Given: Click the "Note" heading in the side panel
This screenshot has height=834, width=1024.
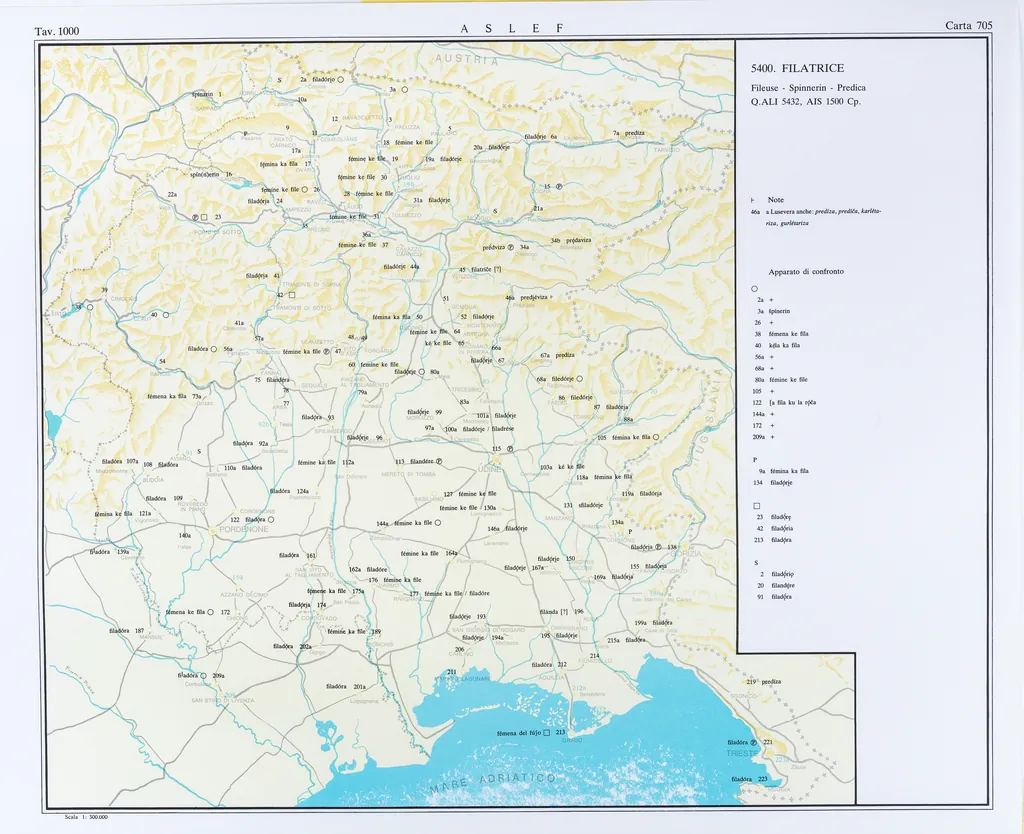Looking at the screenshot, I should coord(775,200).
